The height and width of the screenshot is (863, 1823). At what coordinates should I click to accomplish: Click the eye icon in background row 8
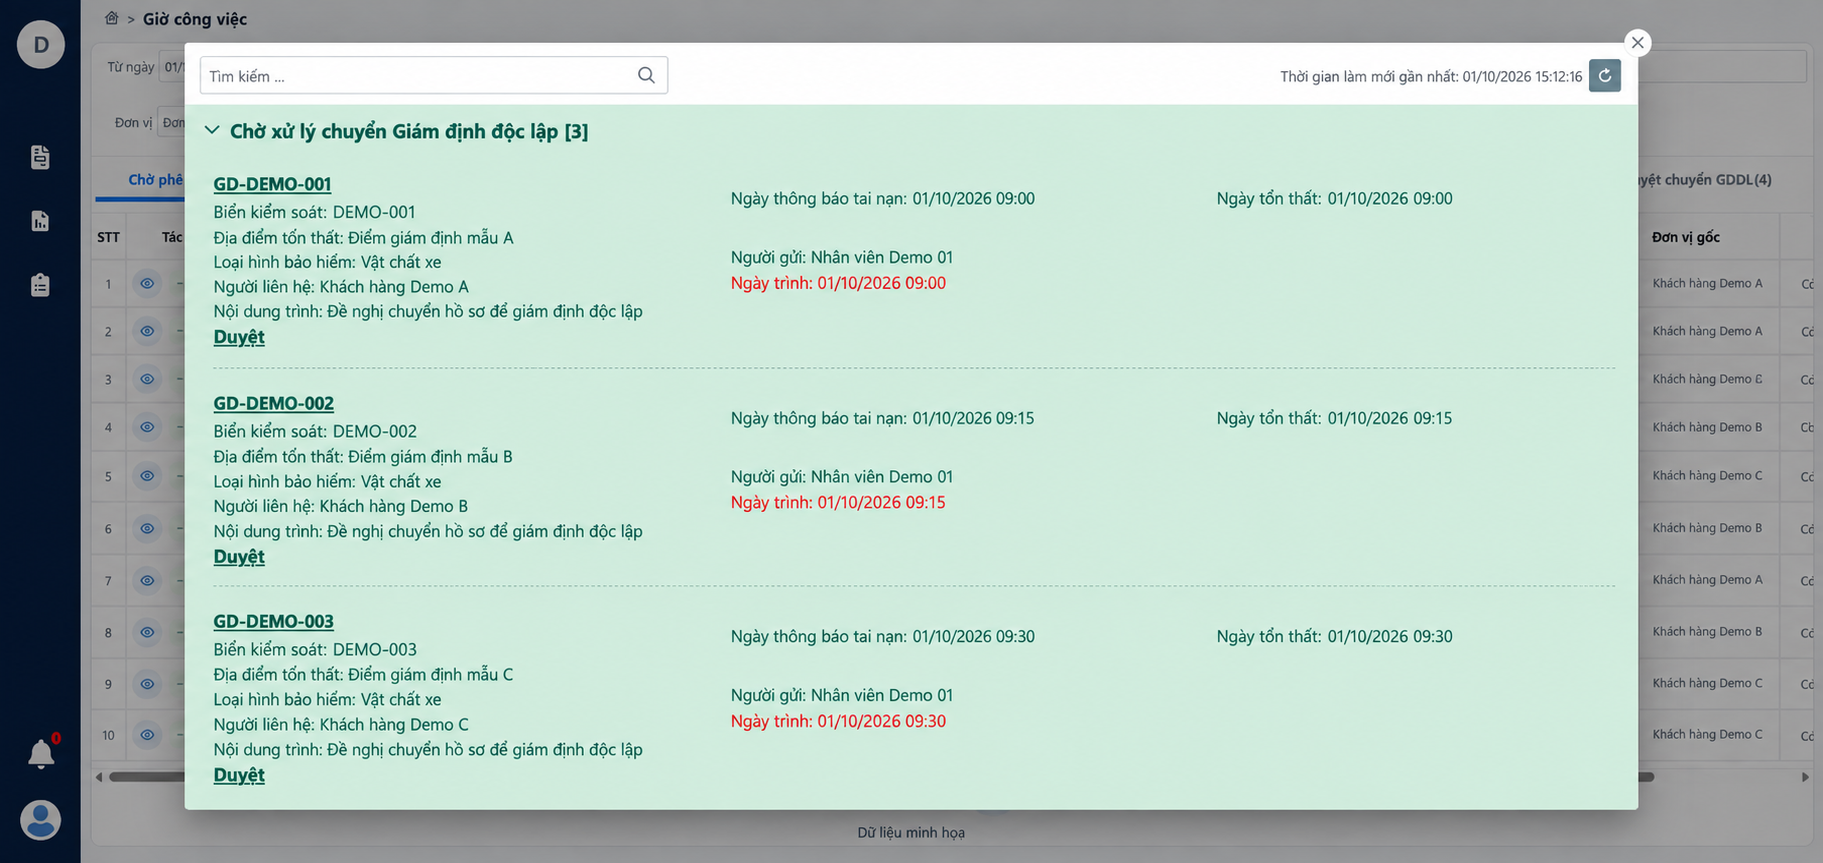pyautogui.click(x=147, y=632)
